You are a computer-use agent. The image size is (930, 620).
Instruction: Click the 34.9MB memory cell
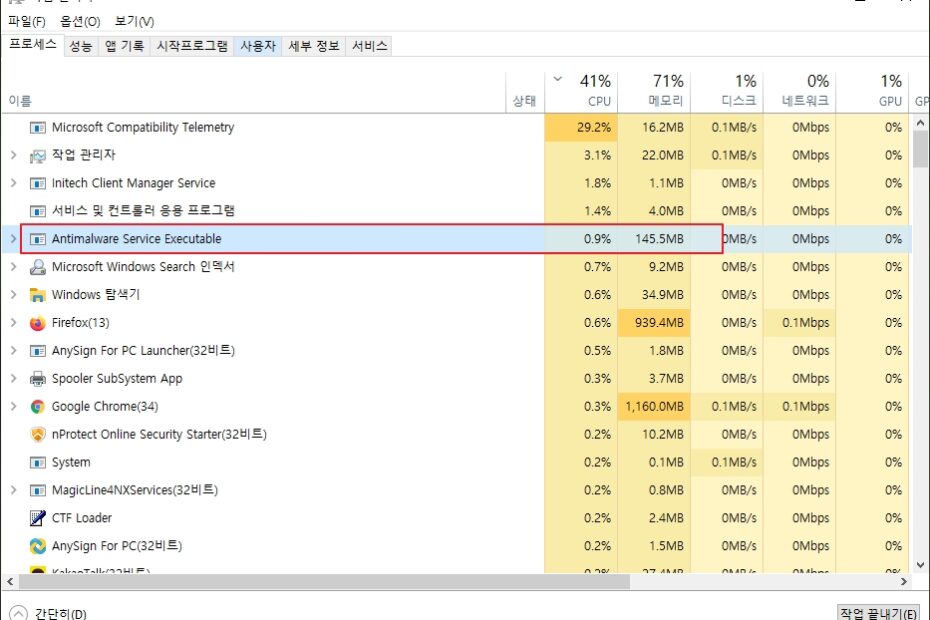[654, 295]
